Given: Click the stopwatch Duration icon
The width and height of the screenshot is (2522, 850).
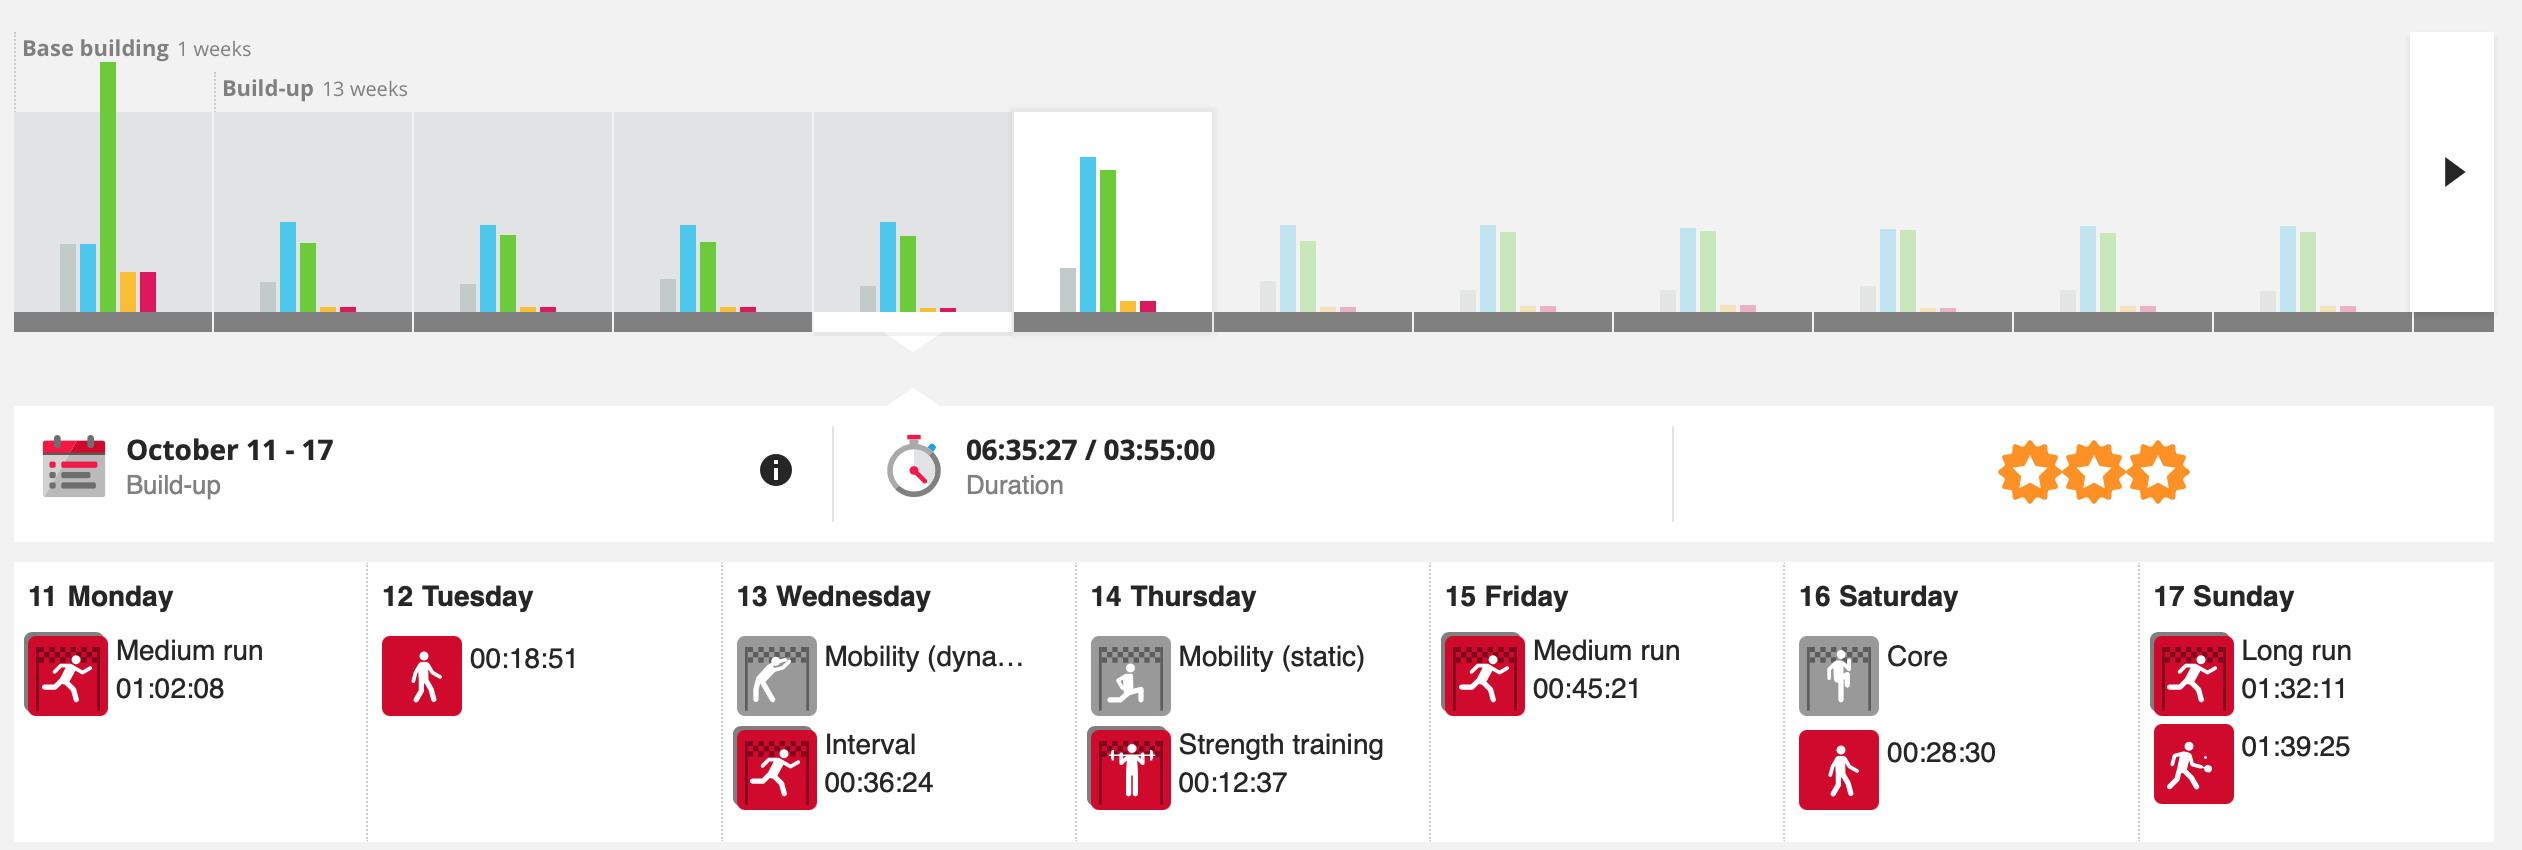Looking at the screenshot, I should tap(913, 467).
